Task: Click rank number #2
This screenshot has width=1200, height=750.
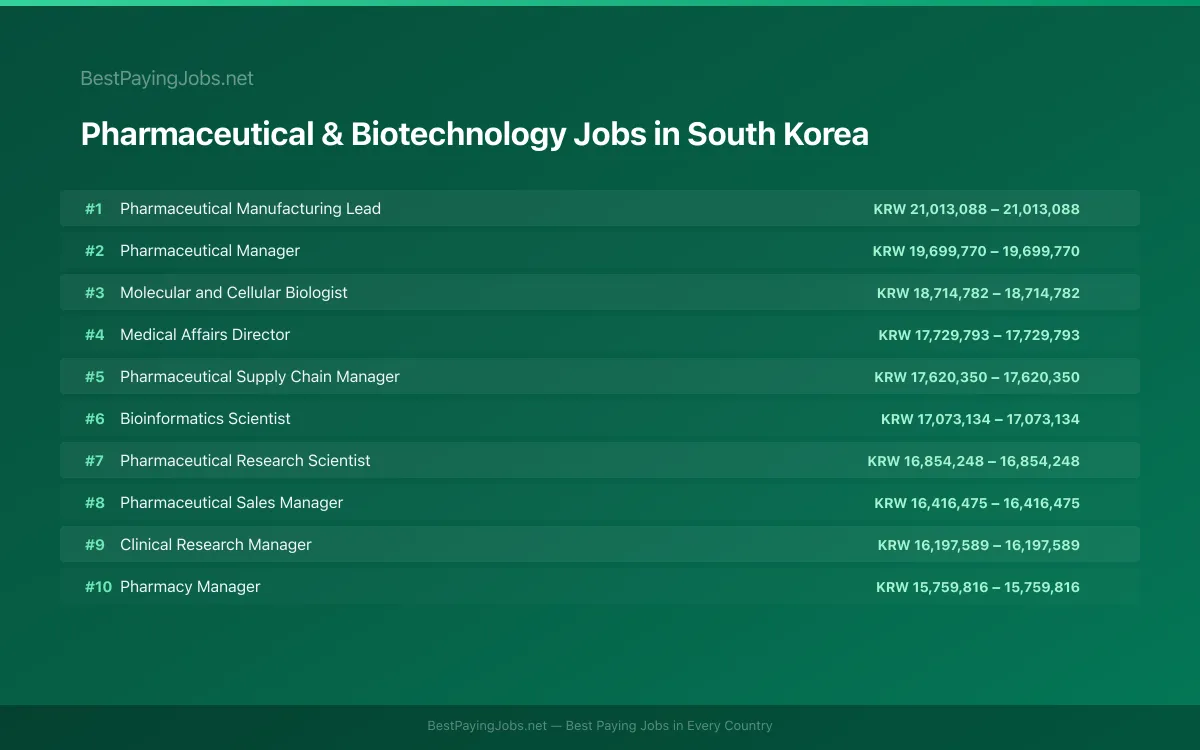Action: (94, 251)
